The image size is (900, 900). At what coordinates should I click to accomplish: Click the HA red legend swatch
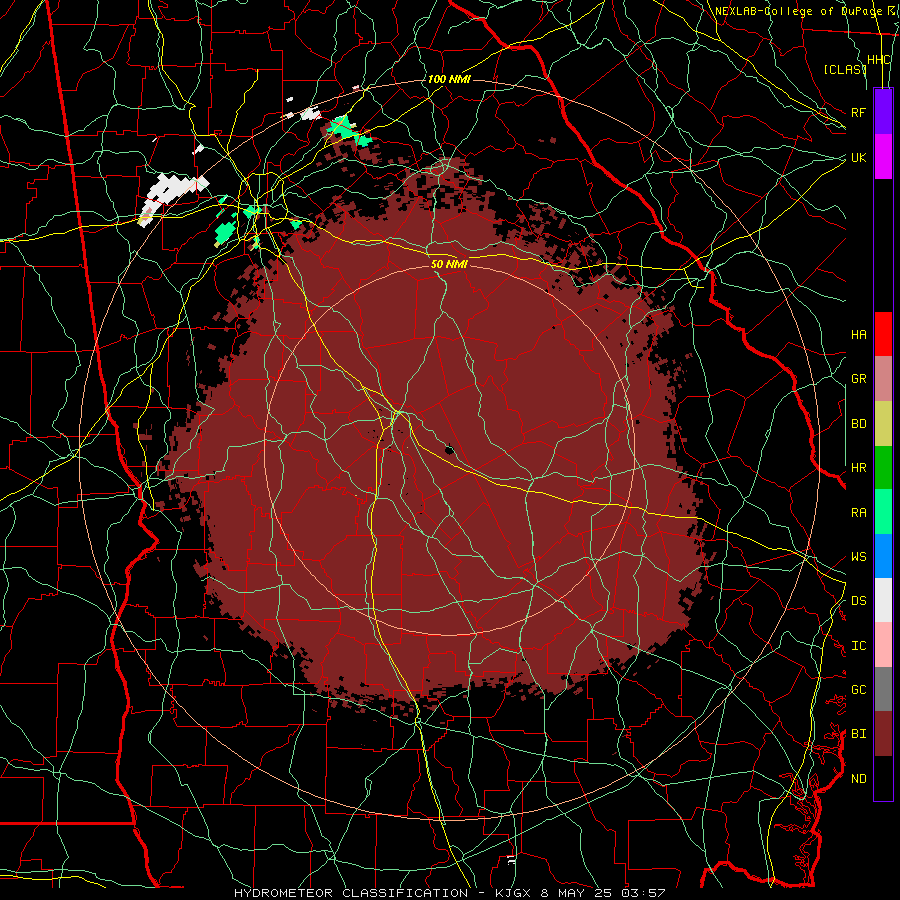click(883, 334)
